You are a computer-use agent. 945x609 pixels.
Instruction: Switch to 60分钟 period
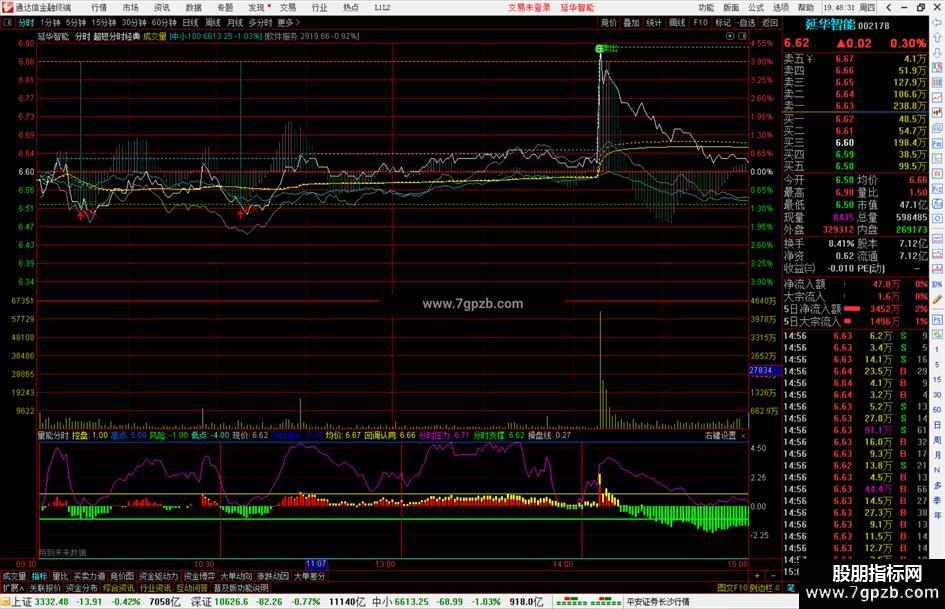pos(164,22)
